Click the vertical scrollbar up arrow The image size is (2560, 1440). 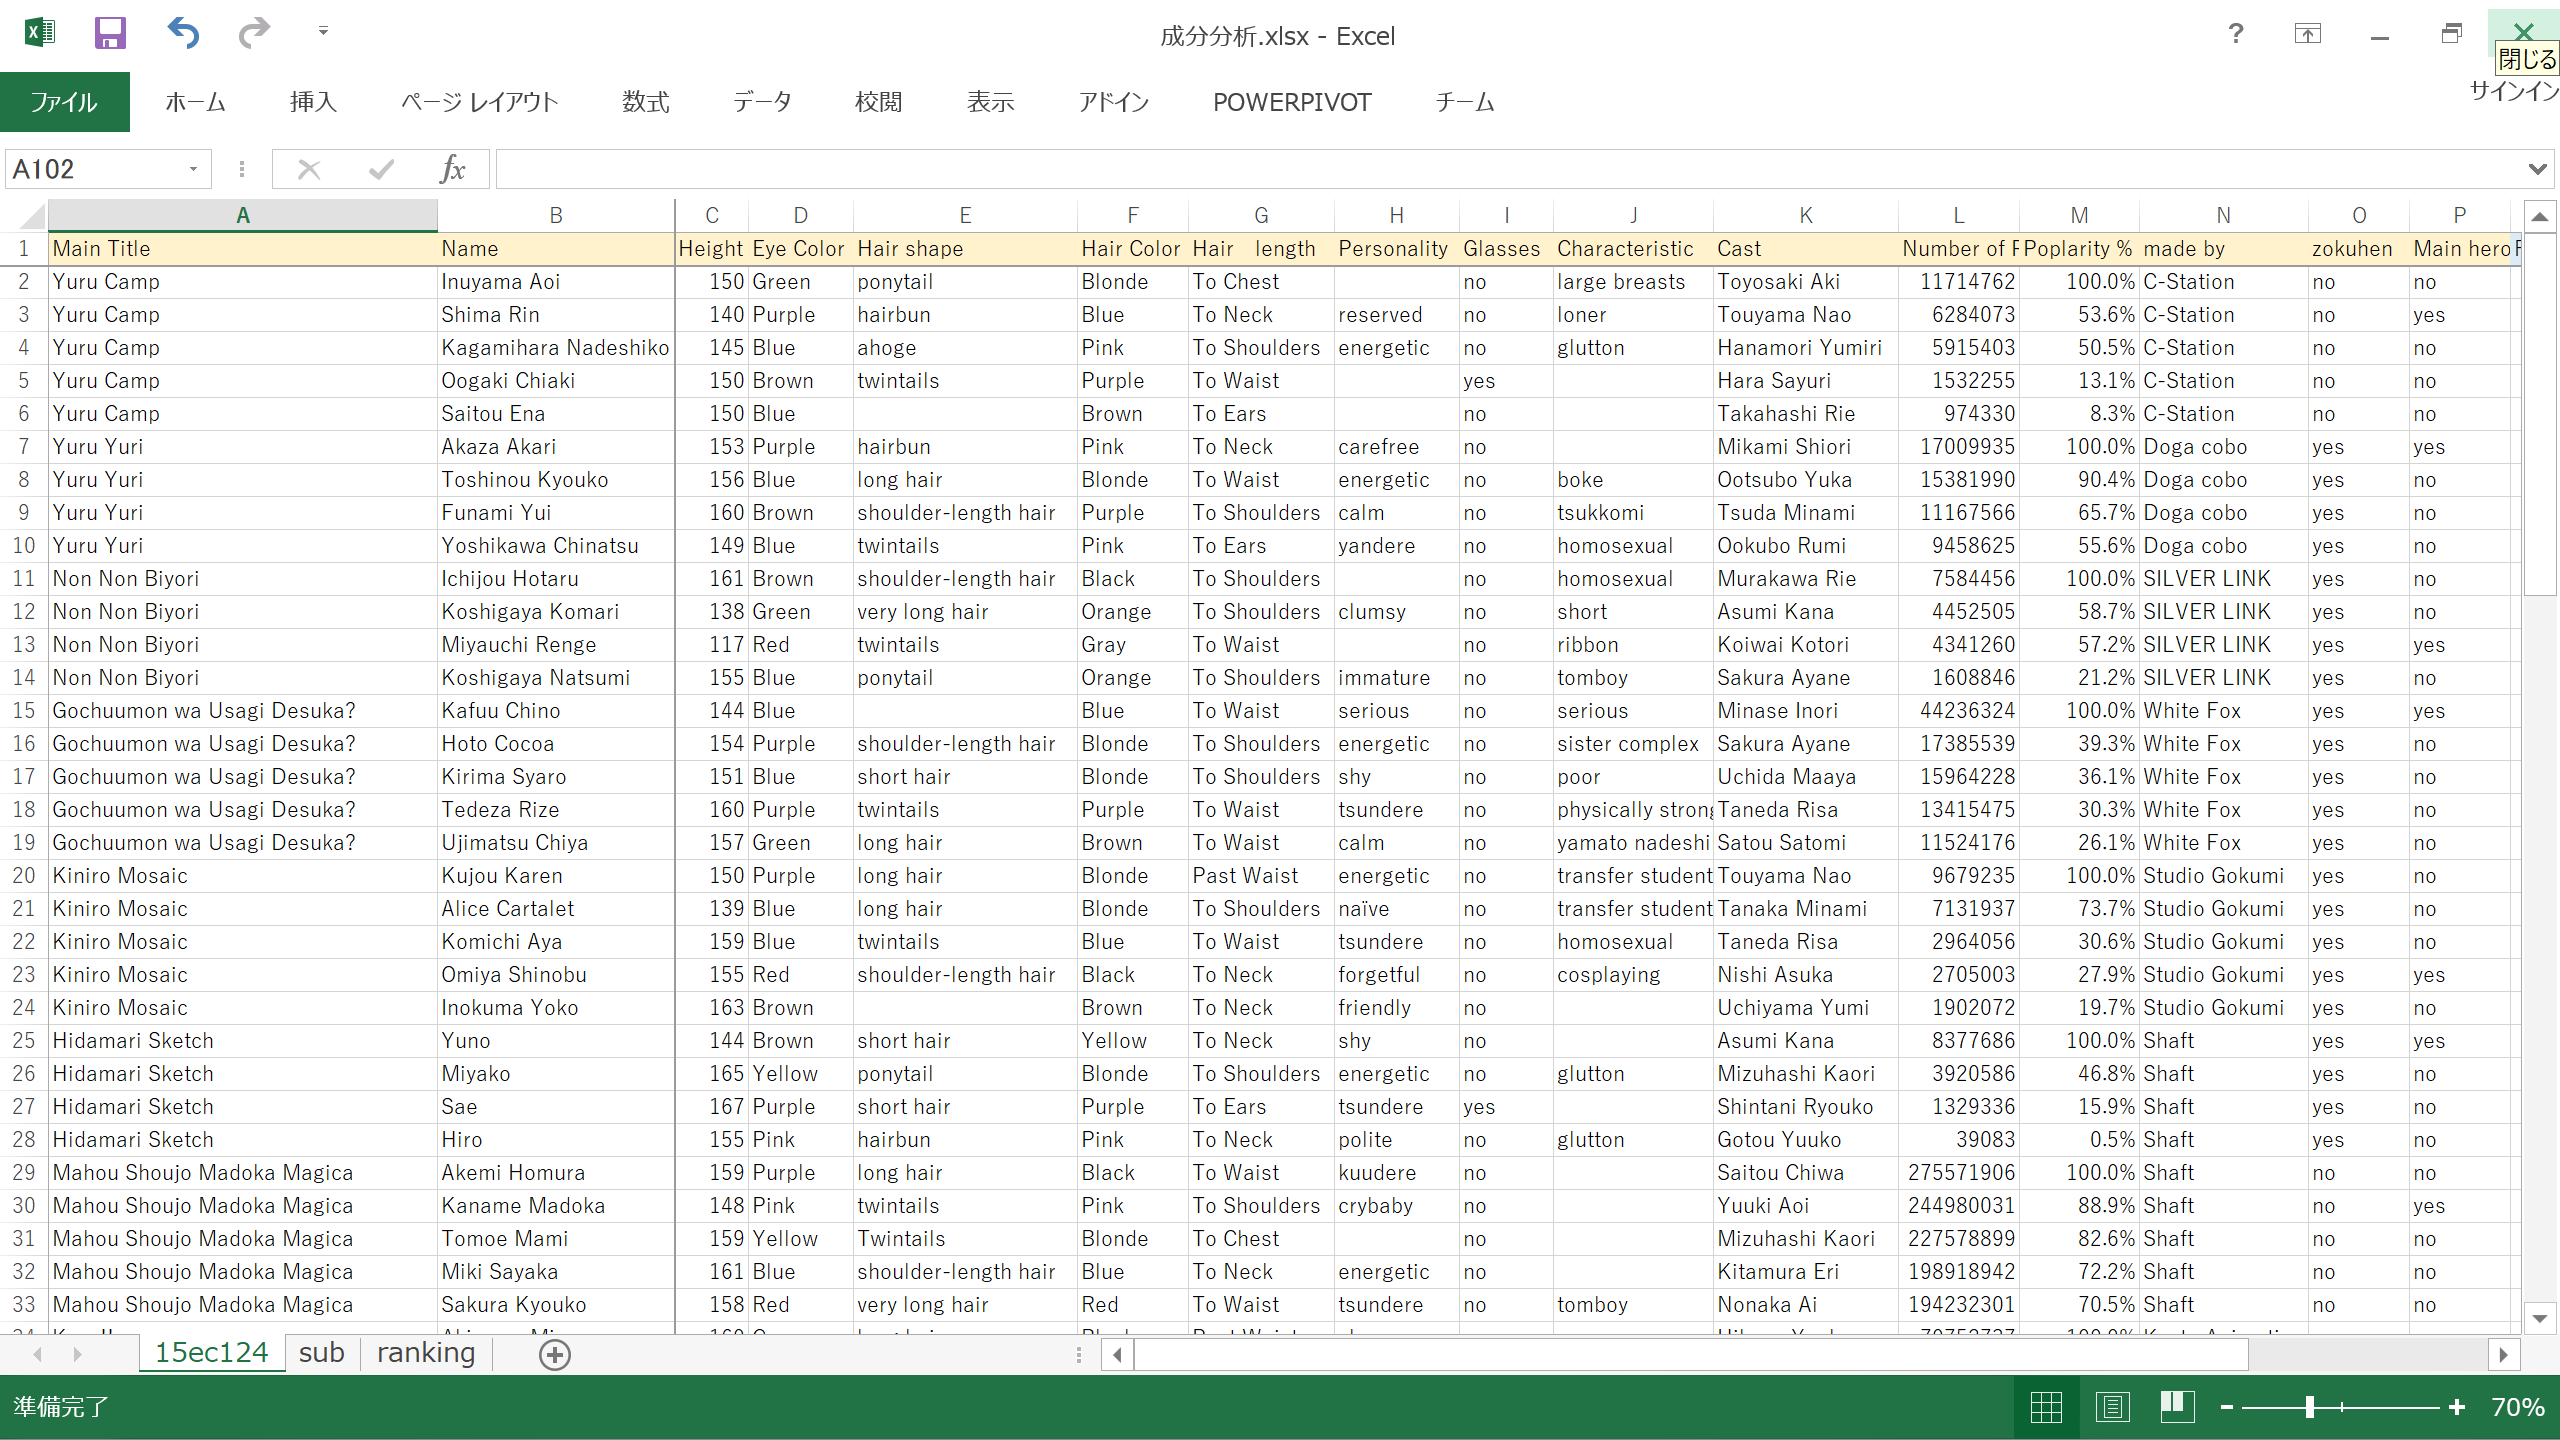tap(2540, 216)
